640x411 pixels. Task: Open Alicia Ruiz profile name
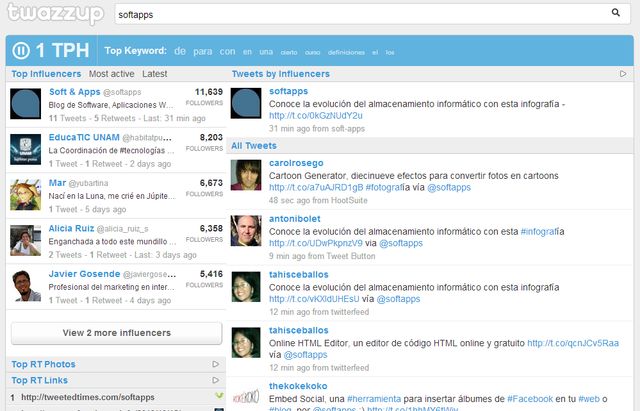pos(71,228)
